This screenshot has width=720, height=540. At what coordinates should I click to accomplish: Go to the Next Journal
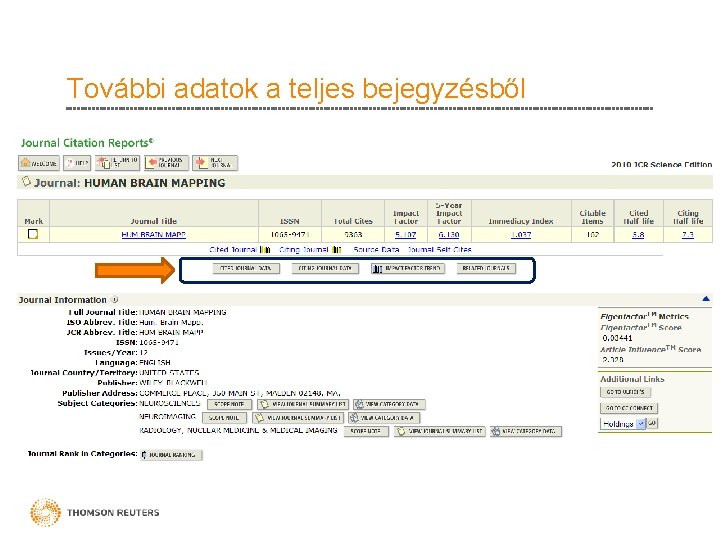tap(215, 163)
